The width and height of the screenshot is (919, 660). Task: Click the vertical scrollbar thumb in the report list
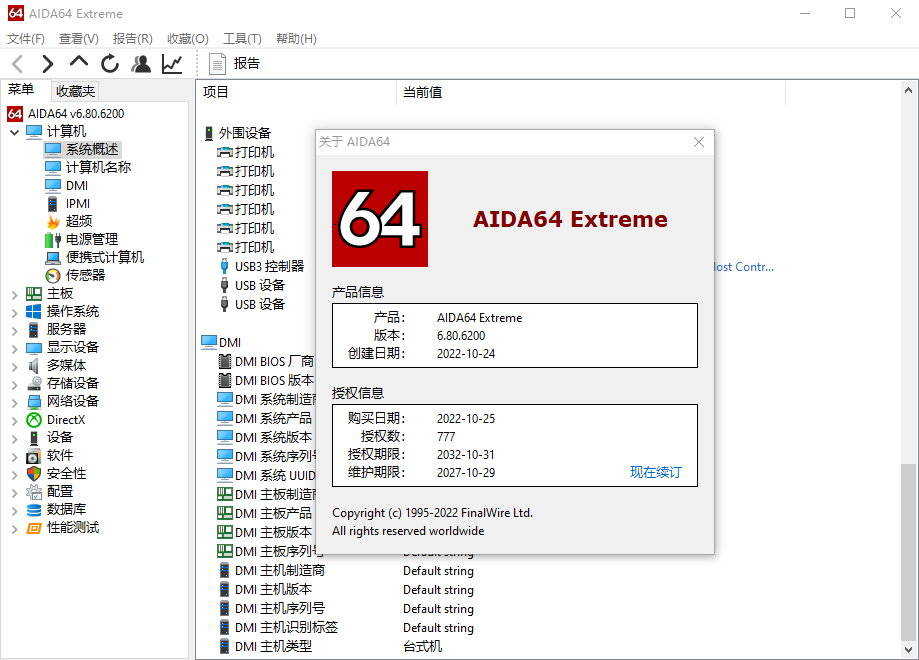click(x=908, y=552)
